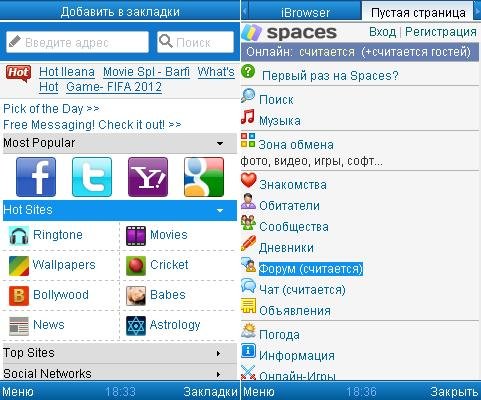Click the Чат speech bubbles icon

coord(249,286)
